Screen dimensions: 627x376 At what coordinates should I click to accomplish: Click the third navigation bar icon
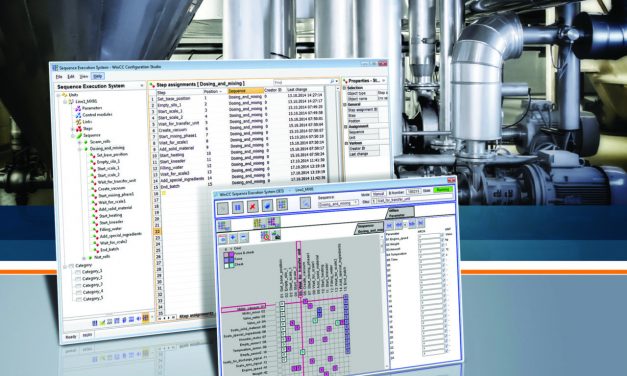pyautogui.click(x=110, y=321)
